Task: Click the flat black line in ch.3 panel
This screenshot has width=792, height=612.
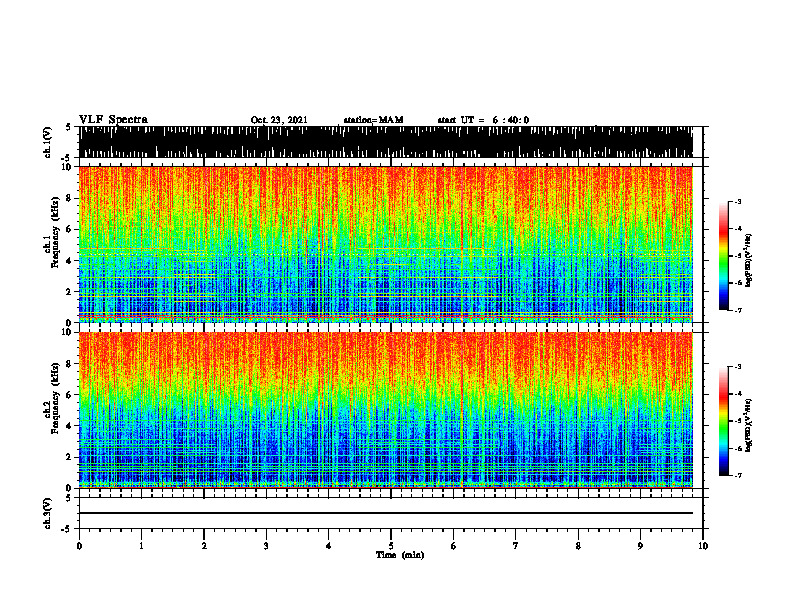Action: click(385, 513)
